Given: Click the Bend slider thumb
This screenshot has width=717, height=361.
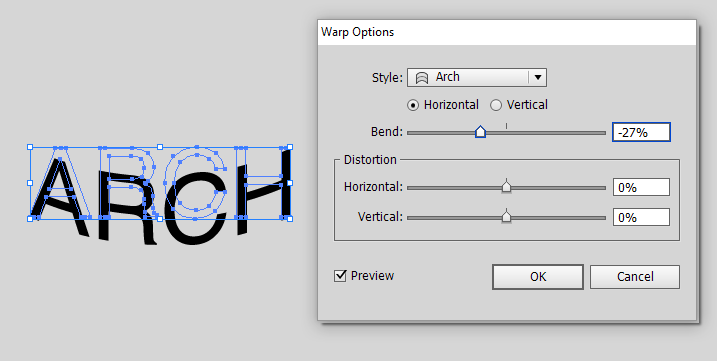Looking at the screenshot, I should click(480, 132).
